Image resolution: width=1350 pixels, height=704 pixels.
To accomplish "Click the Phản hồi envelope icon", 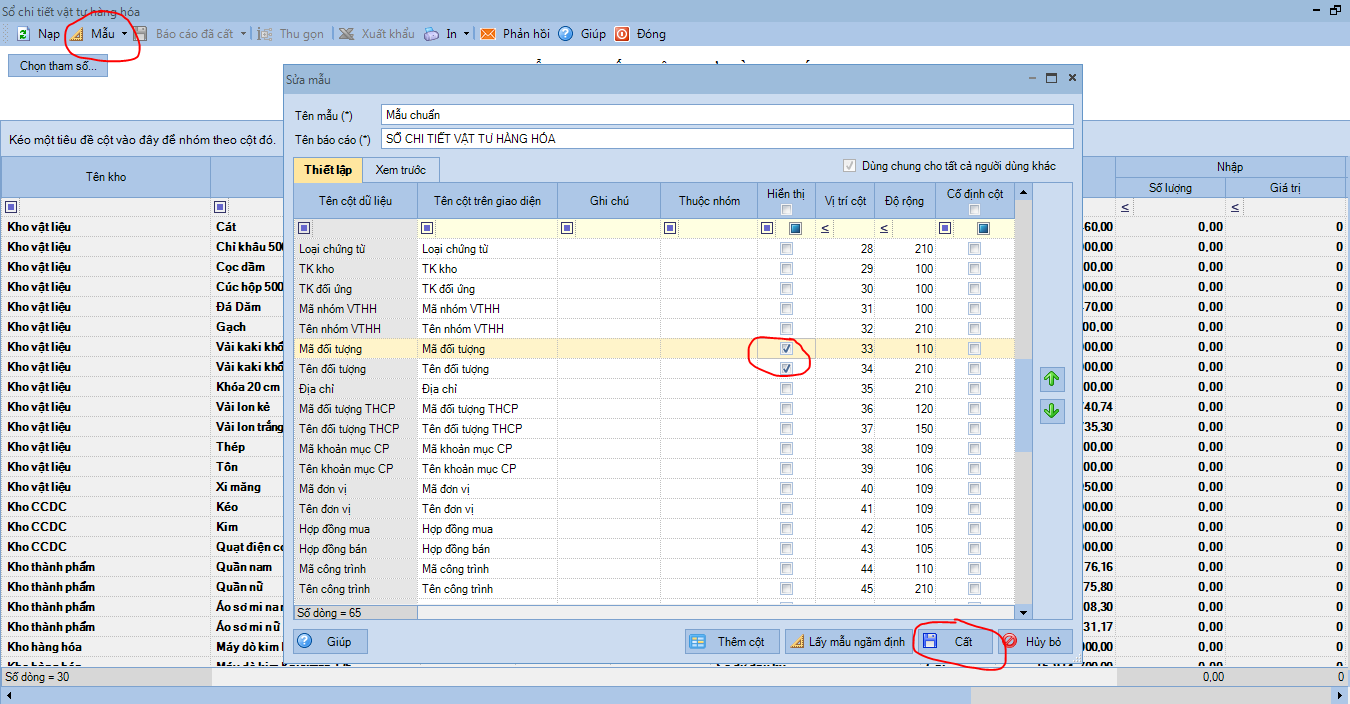I will point(488,34).
